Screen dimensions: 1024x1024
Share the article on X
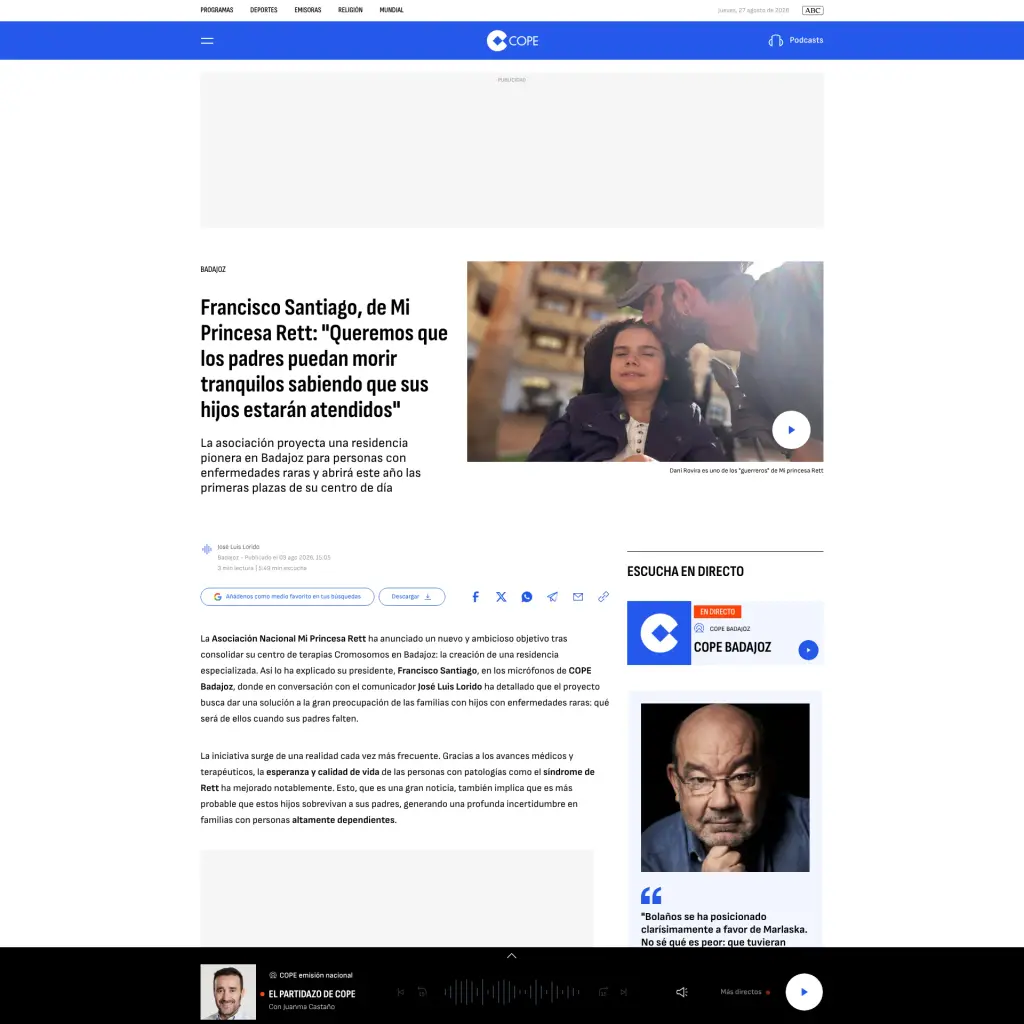click(501, 596)
